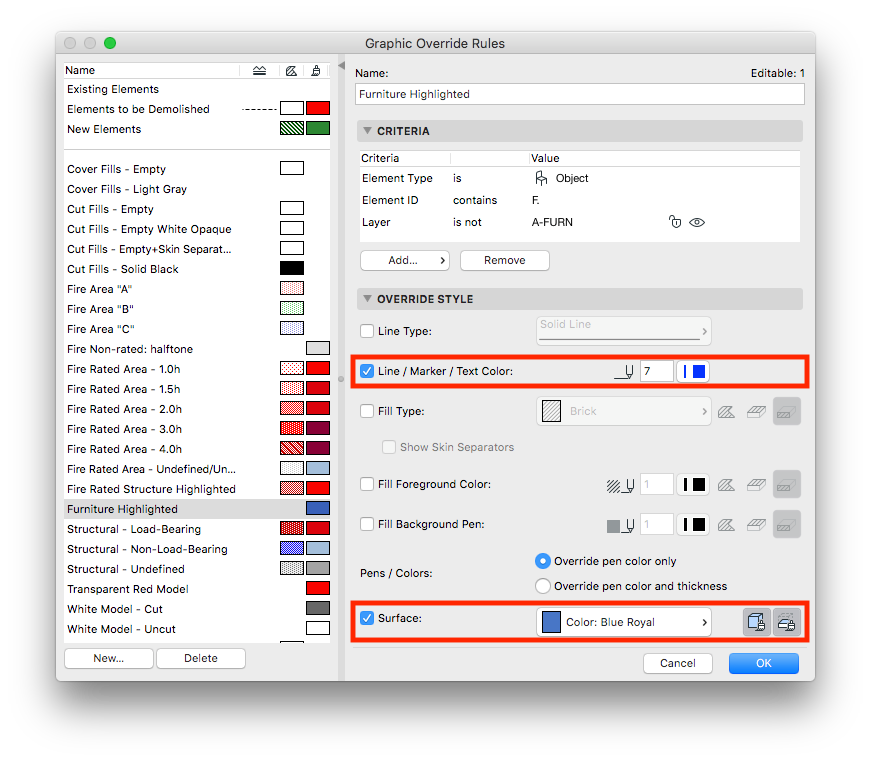
Task: Click the Object element type icon in criteria
Action: (x=540, y=178)
